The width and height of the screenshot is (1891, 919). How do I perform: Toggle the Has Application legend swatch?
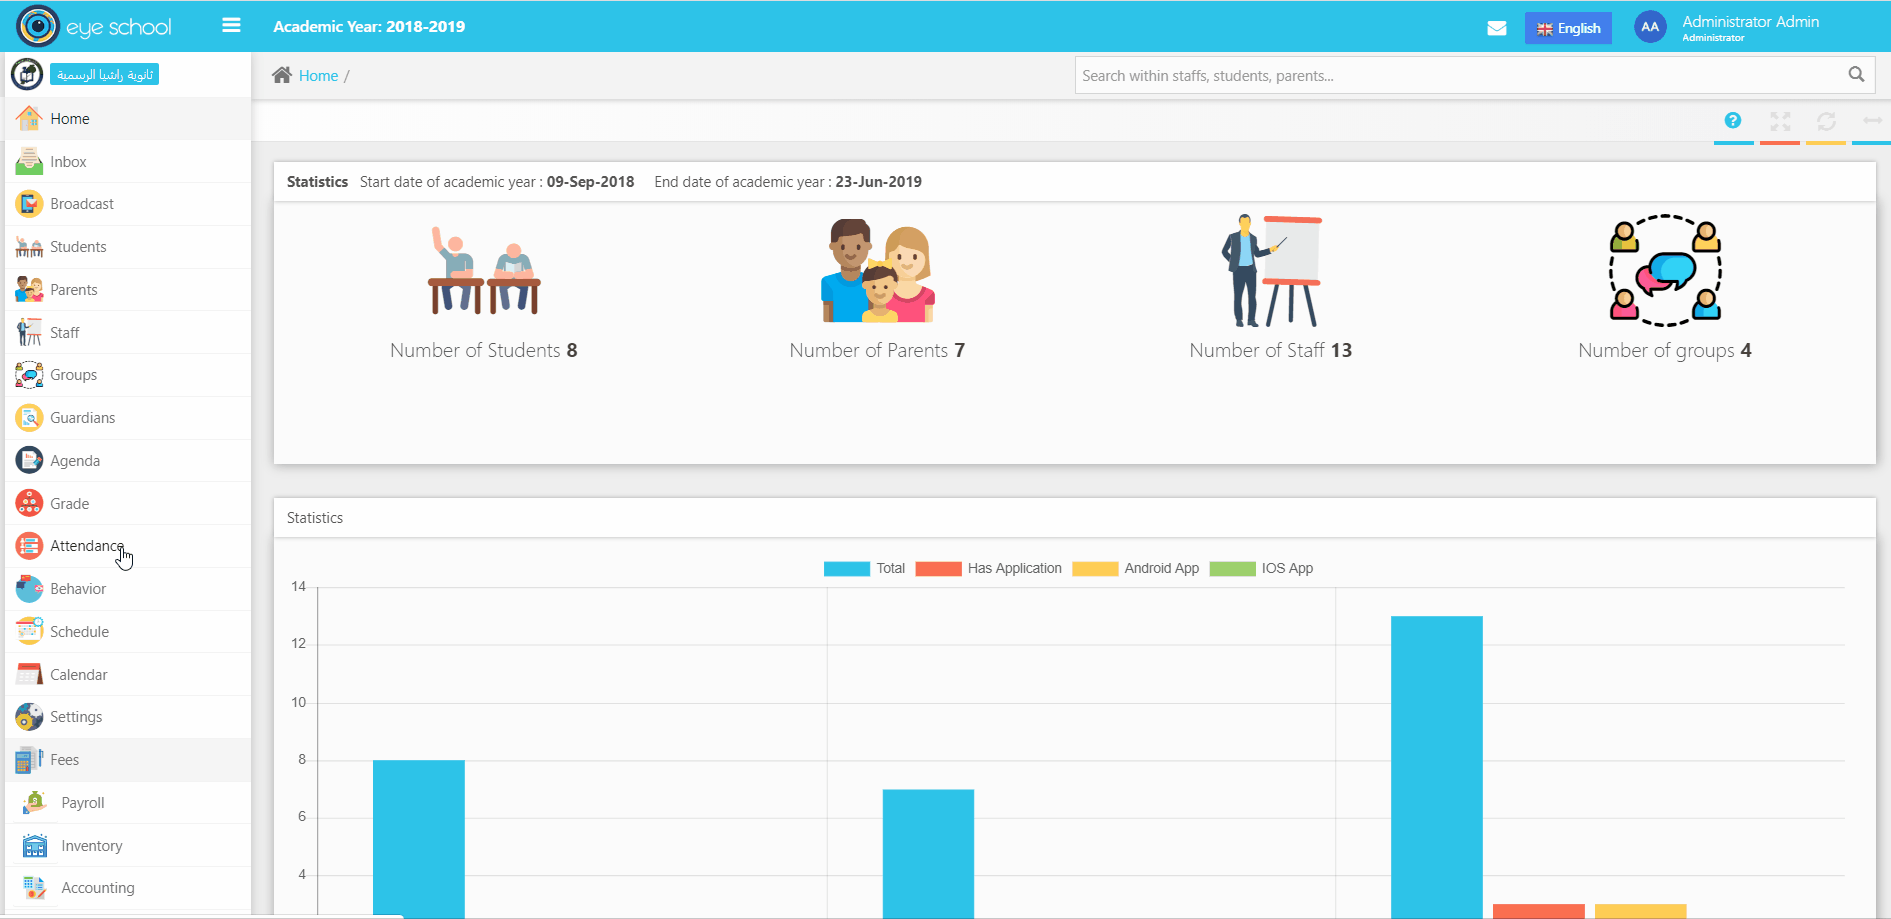938,569
